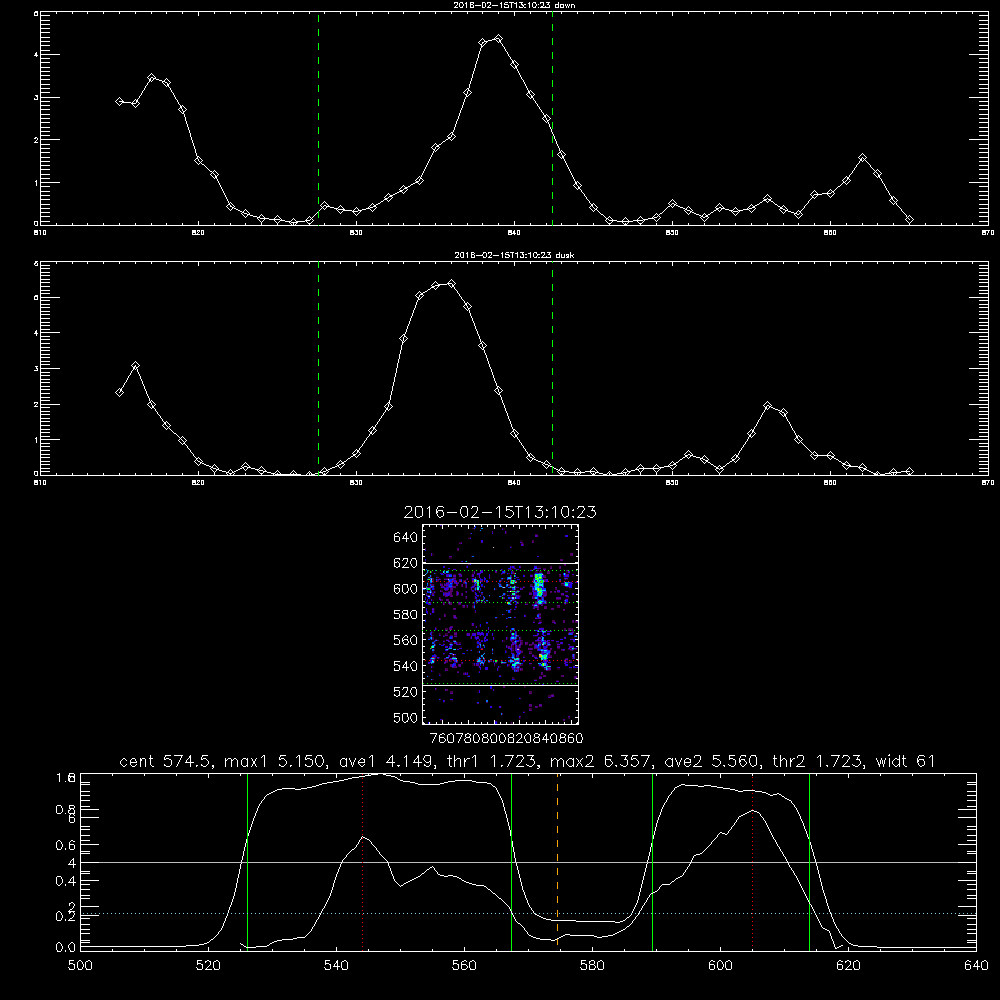The width and height of the screenshot is (1000, 1000).
Task: Click the leftmost green vertical line in bottom plot
Action: [x=247, y=861]
